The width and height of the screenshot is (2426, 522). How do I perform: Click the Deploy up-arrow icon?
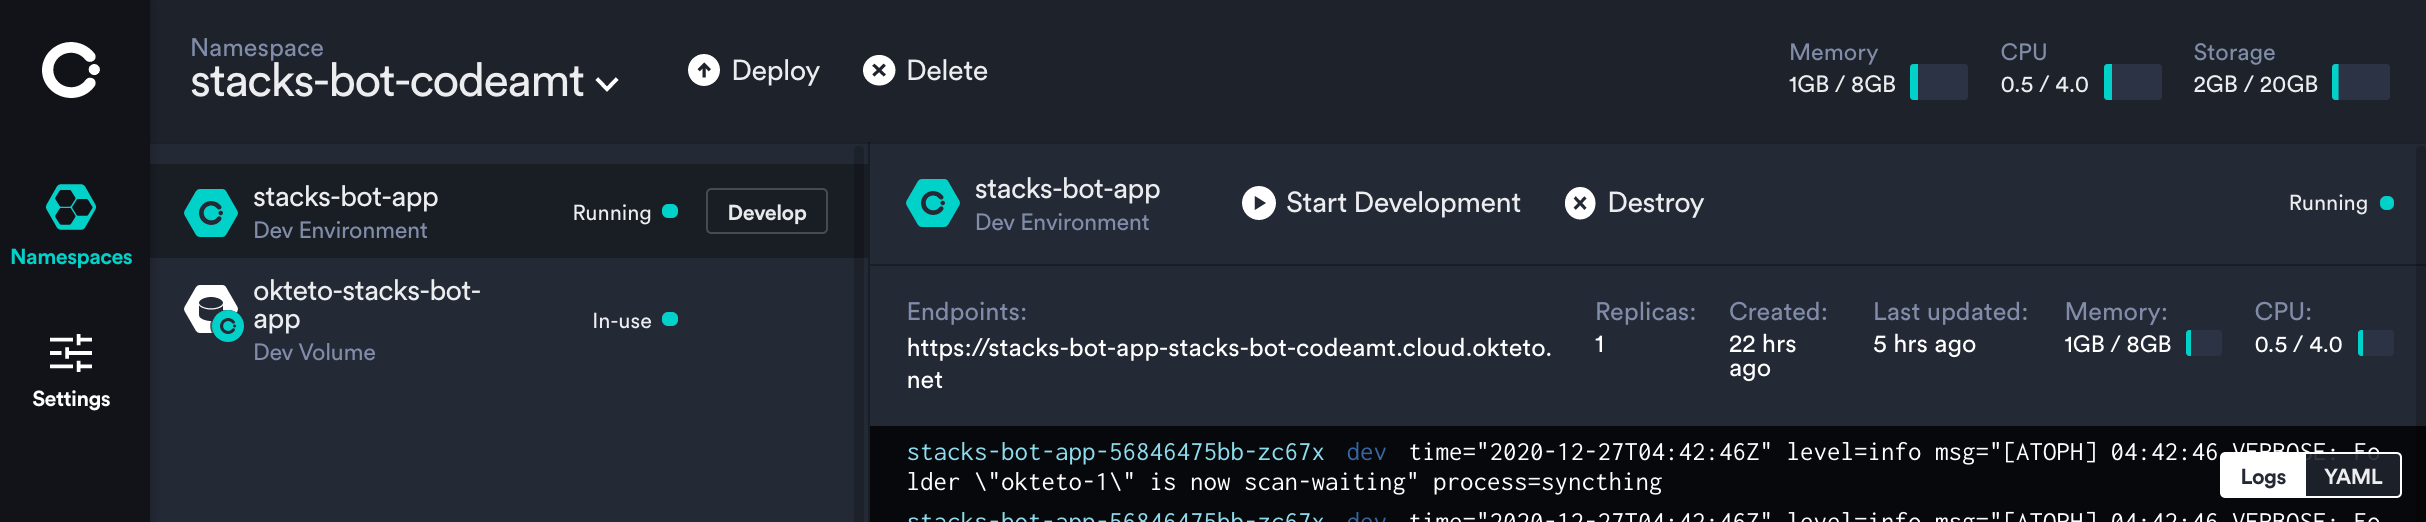point(704,70)
